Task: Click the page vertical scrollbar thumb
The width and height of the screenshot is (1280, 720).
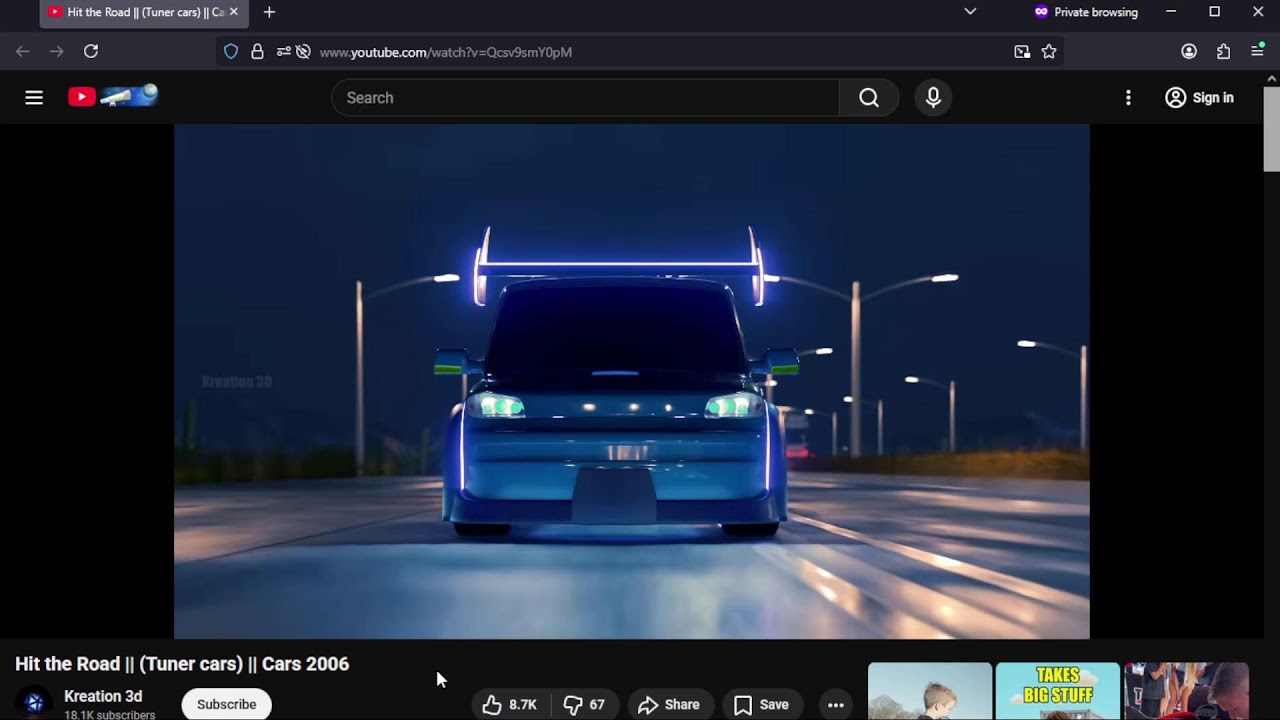Action: pos(1272,128)
